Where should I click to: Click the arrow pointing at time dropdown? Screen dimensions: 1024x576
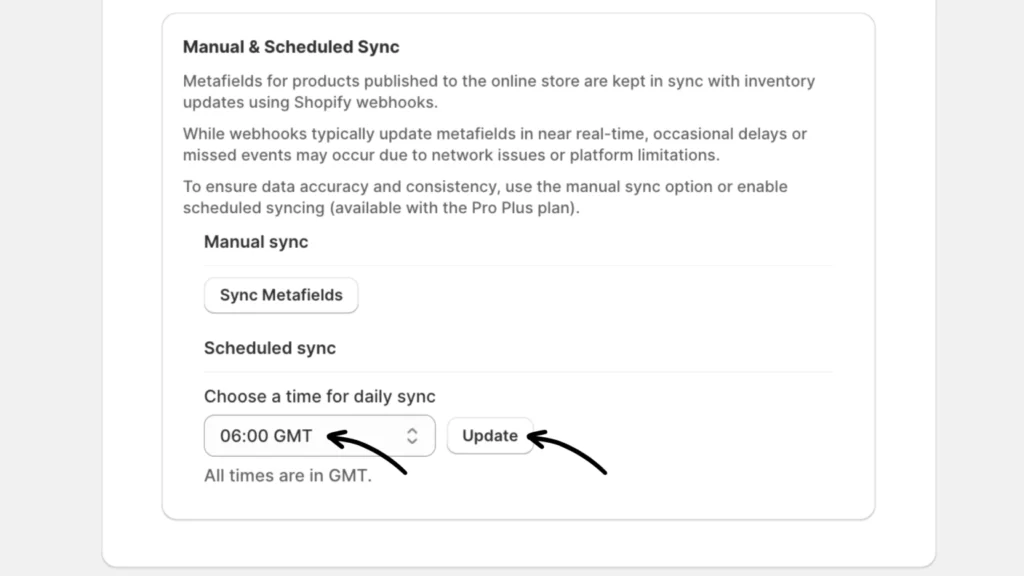point(368,452)
